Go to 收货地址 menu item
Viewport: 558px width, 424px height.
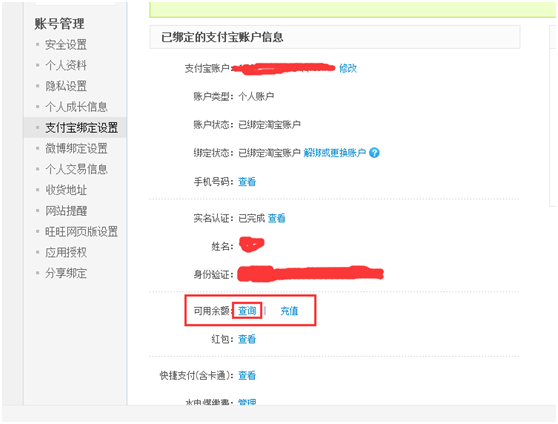[66, 190]
